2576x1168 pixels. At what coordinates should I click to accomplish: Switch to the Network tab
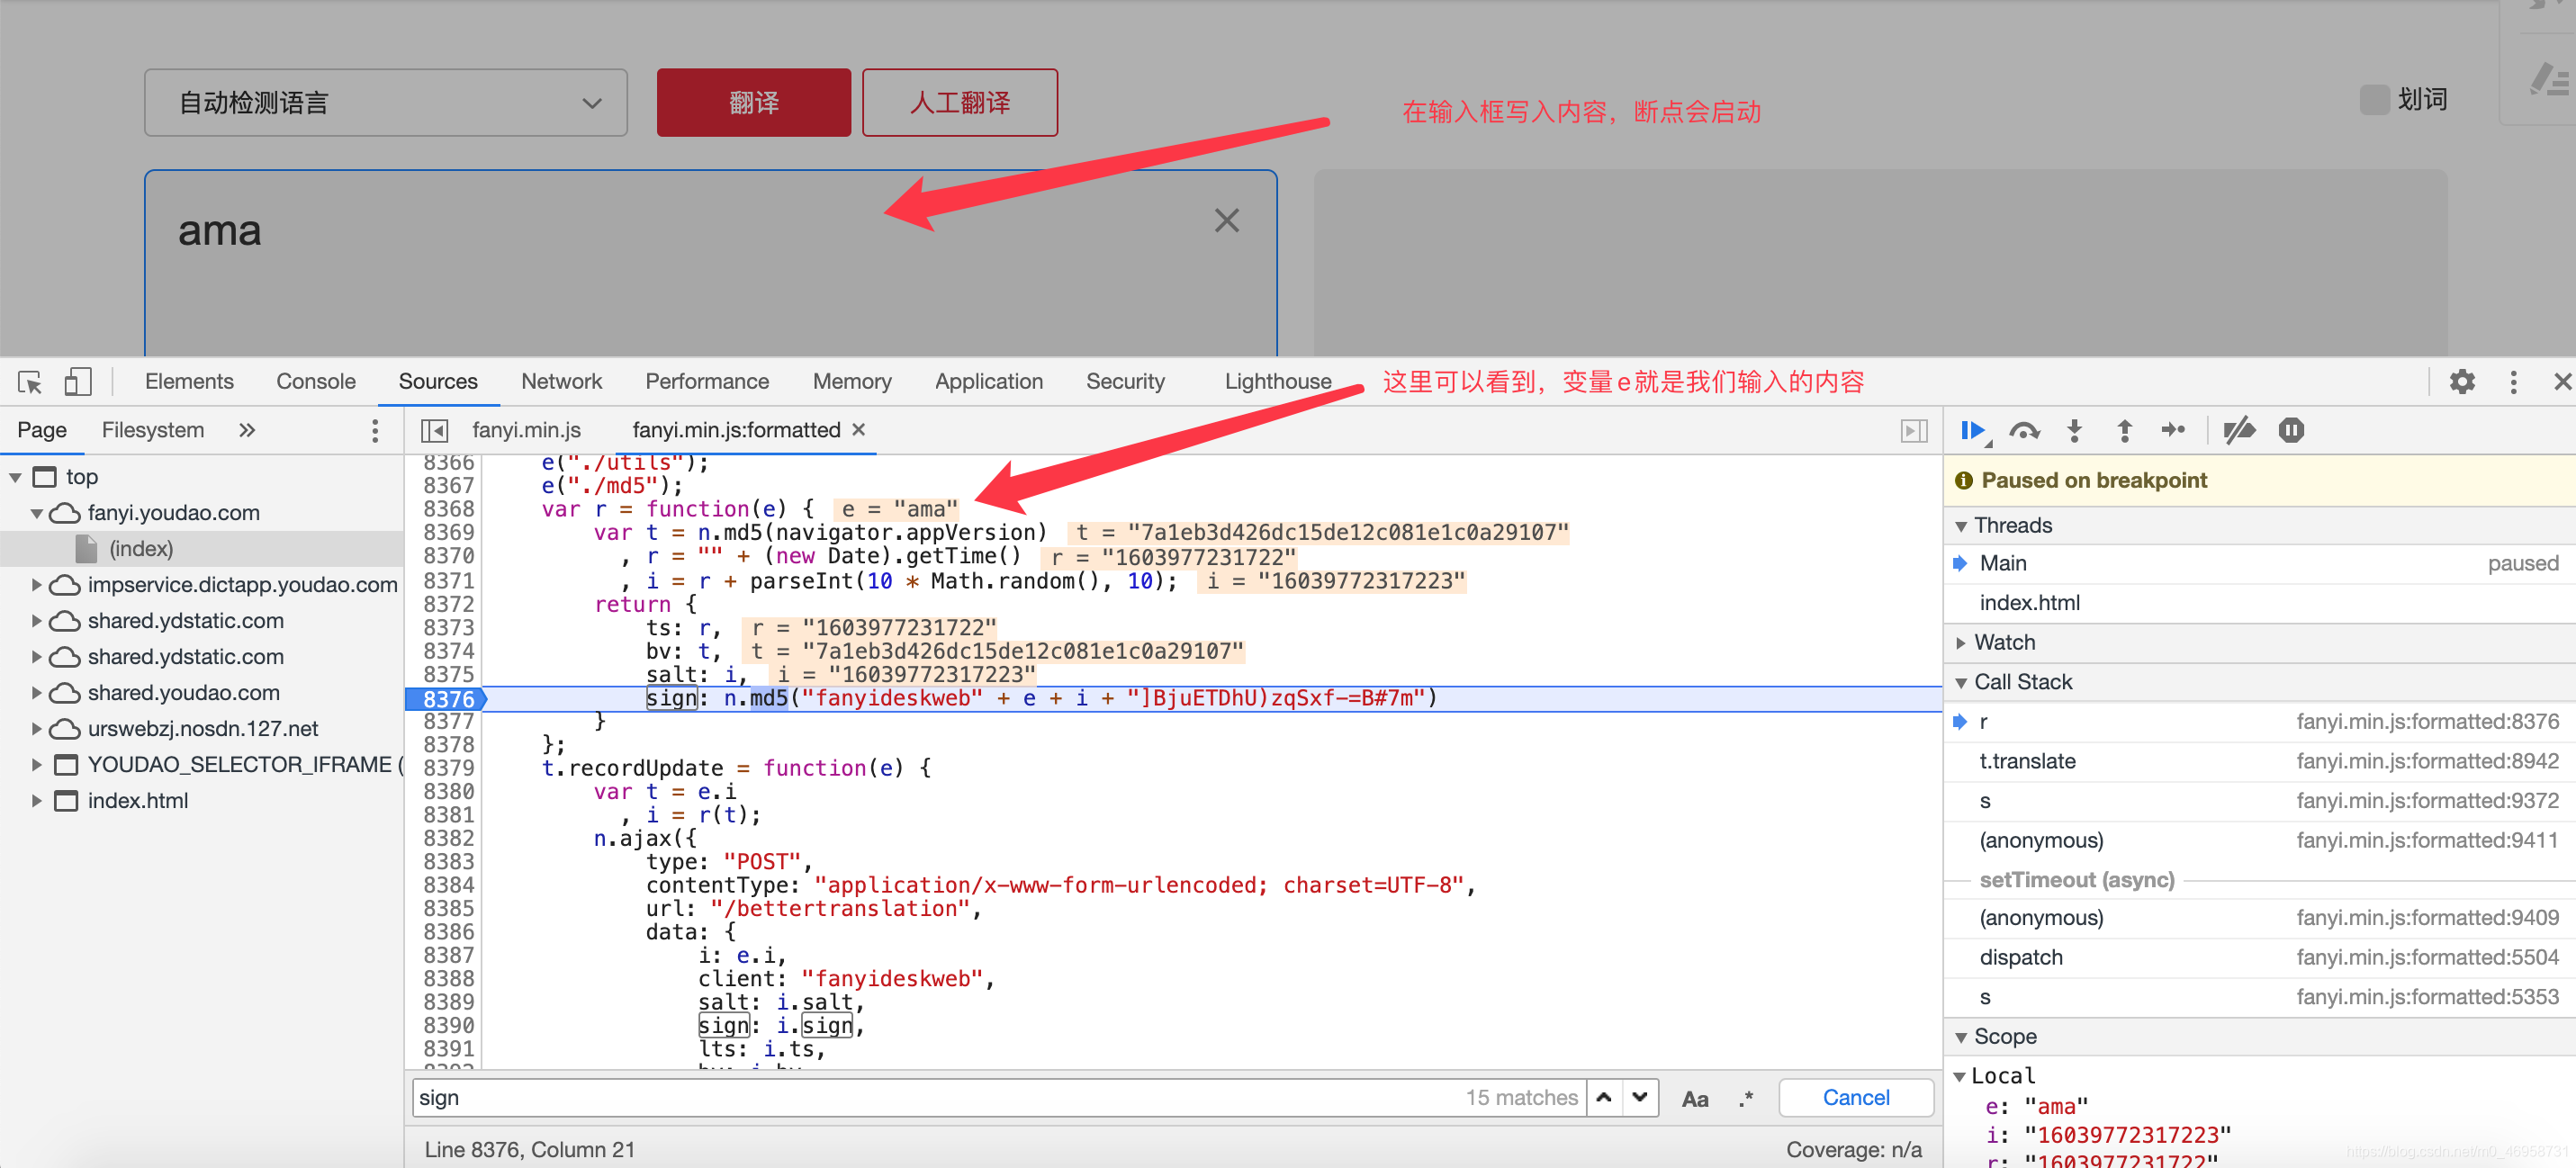pyautogui.click(x=561, y=382)
